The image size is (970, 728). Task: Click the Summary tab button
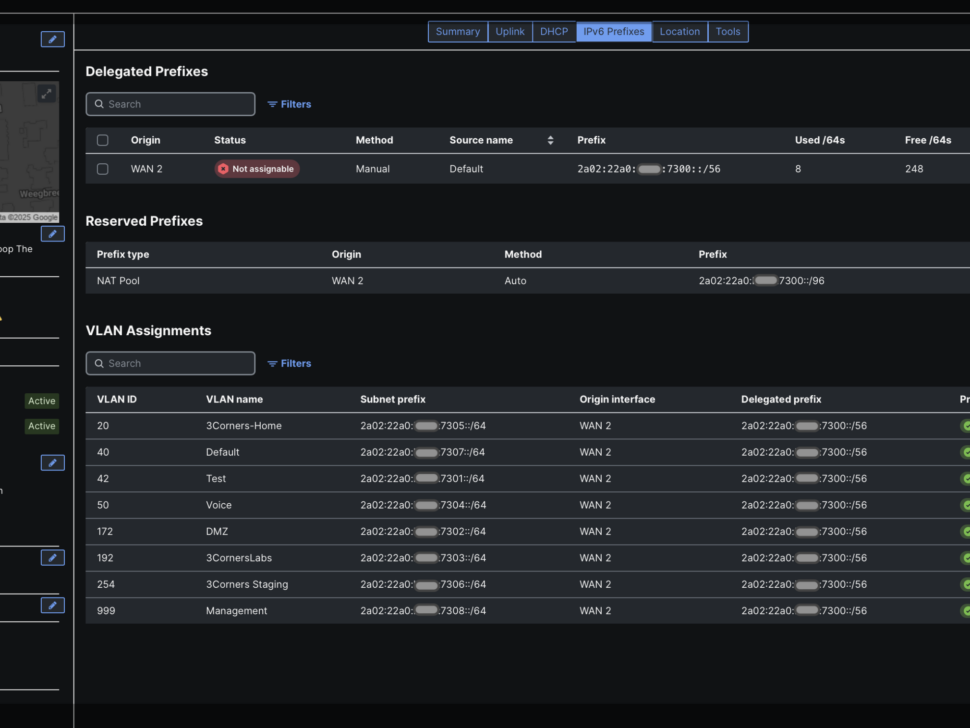point(458,31)
